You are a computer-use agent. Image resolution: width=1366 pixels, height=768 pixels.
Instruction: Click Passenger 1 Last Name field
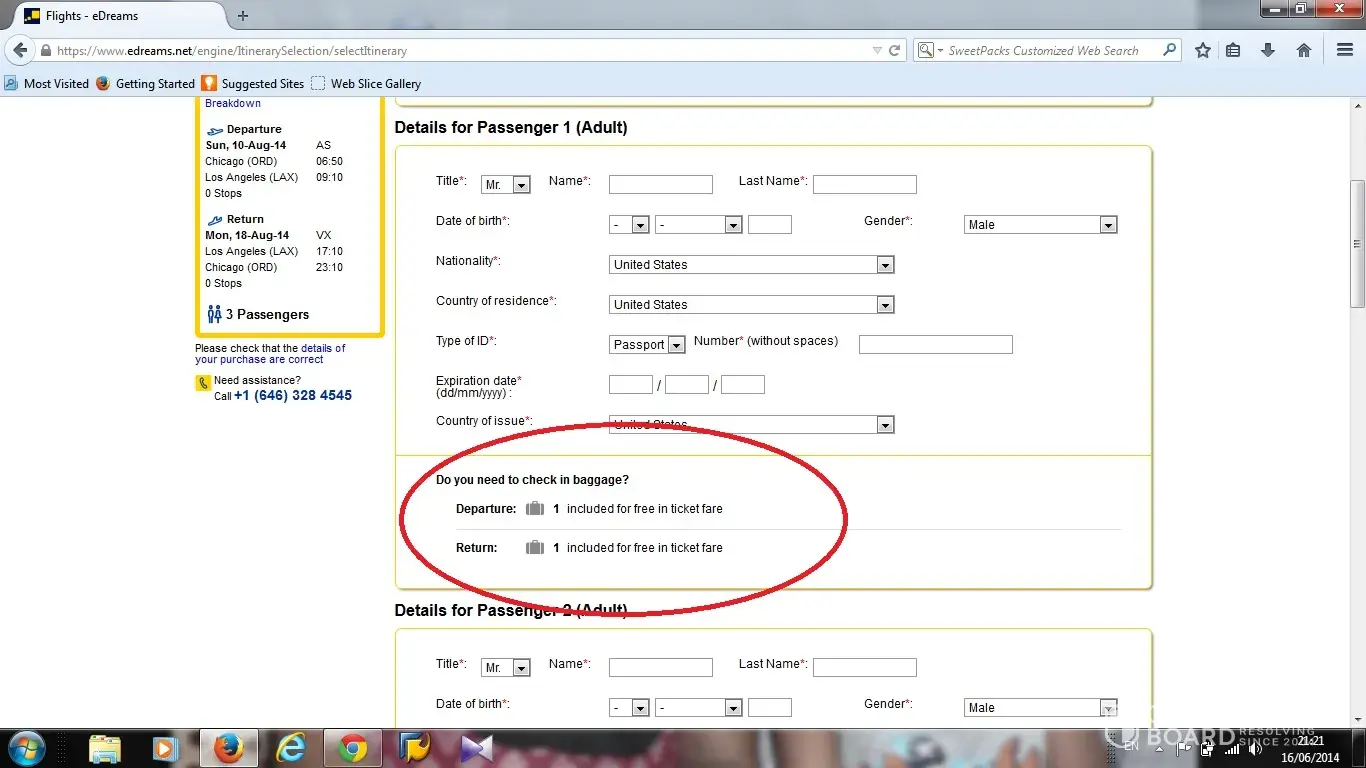pyautogui.click(x=864, y=184)
